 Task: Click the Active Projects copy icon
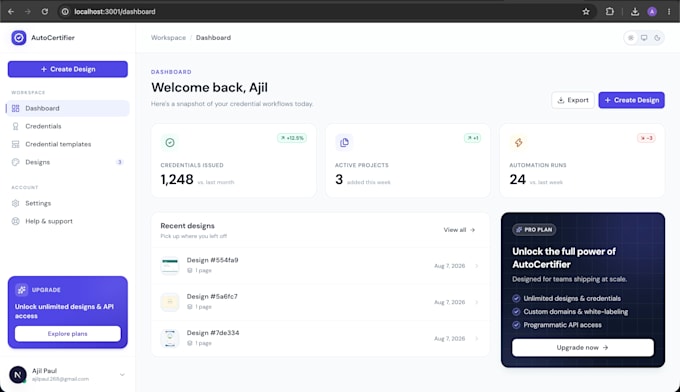(x=344, y=142)
